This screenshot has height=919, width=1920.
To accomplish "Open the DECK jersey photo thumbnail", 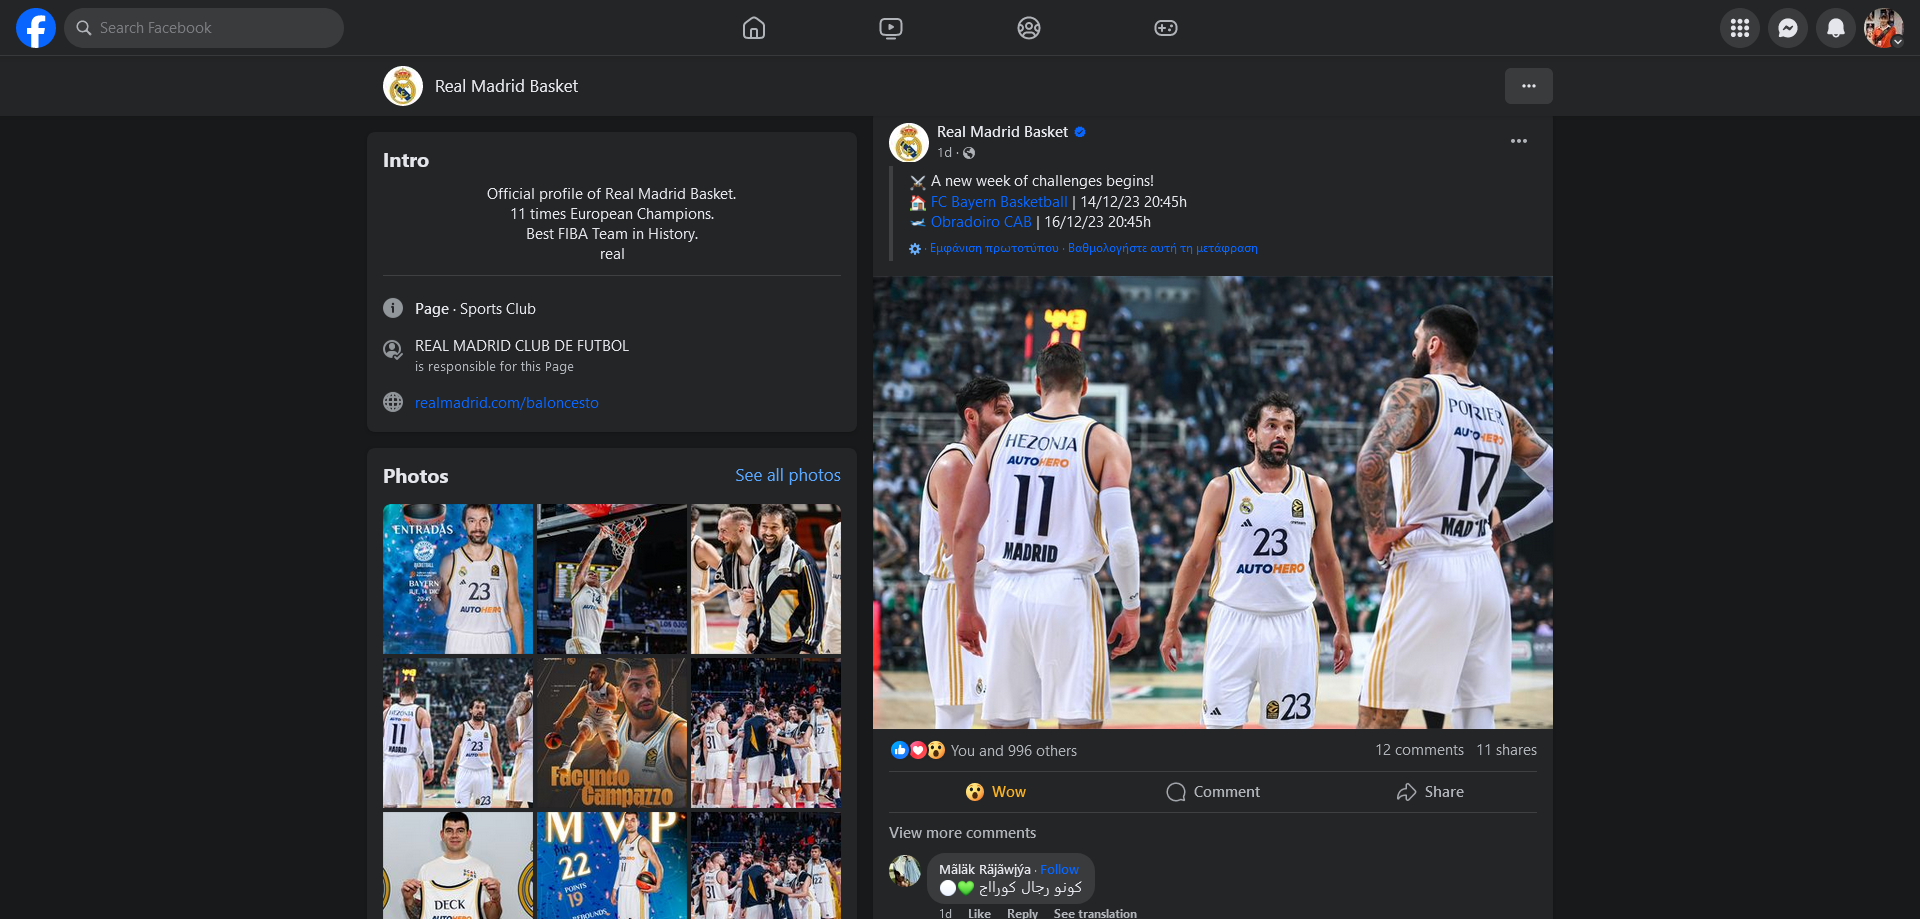I will pos(458,865).
